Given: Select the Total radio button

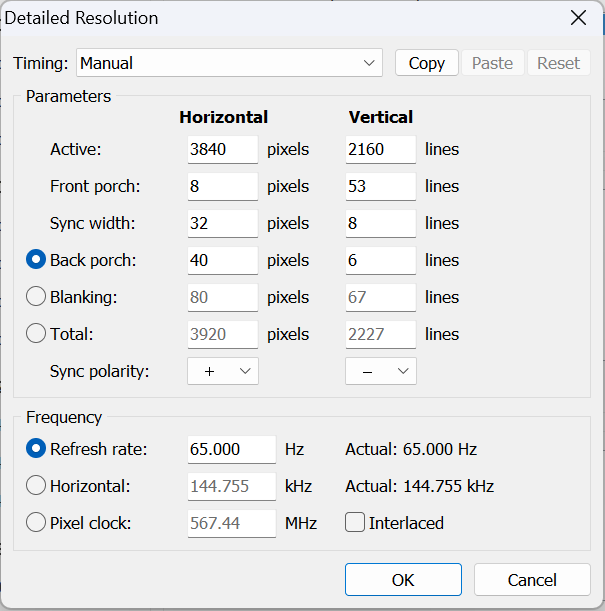Looking at the screenshot, I should (36, 334).
